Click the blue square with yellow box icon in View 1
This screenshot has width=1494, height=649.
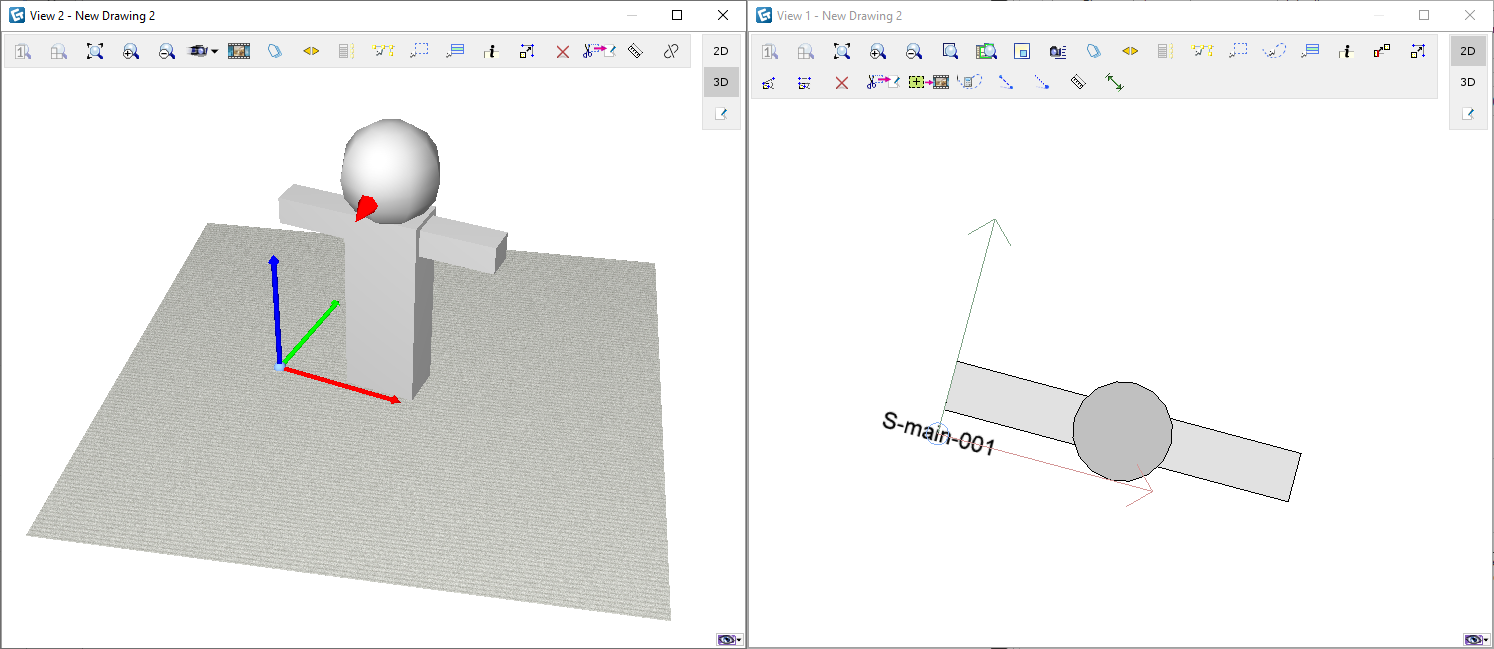(1022, 51)
